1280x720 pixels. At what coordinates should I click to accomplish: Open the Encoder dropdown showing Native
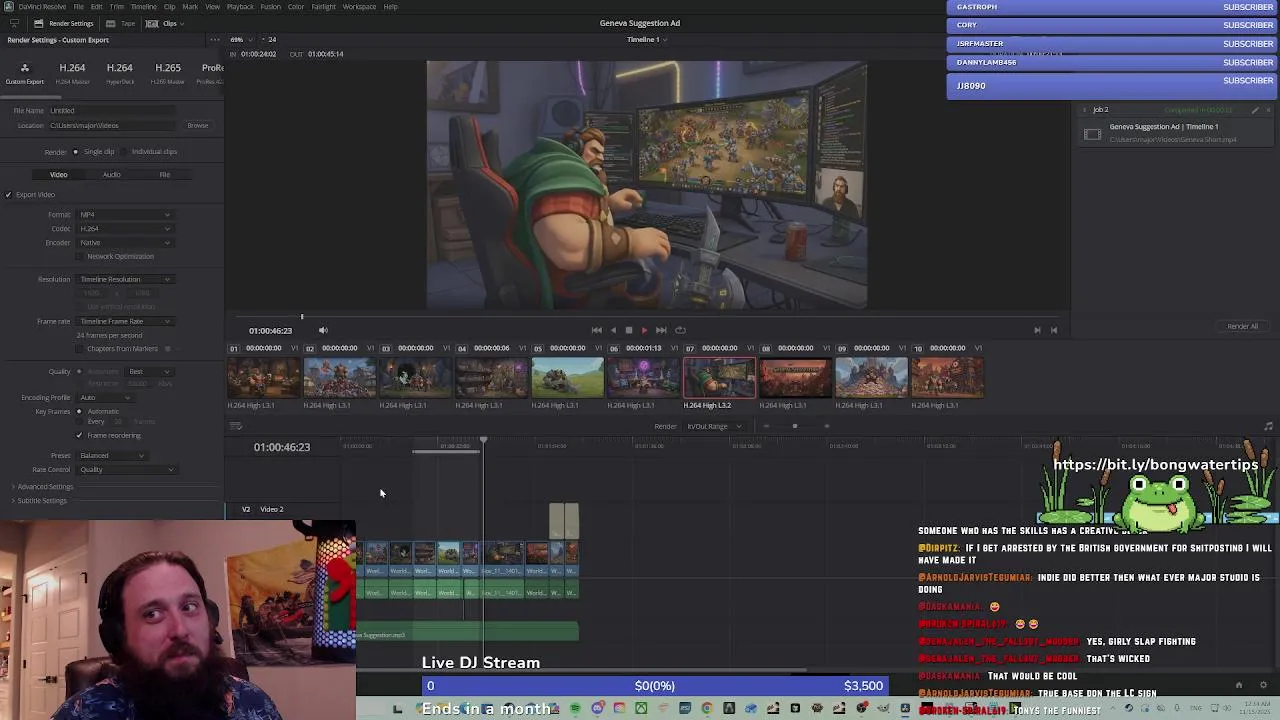125,243
